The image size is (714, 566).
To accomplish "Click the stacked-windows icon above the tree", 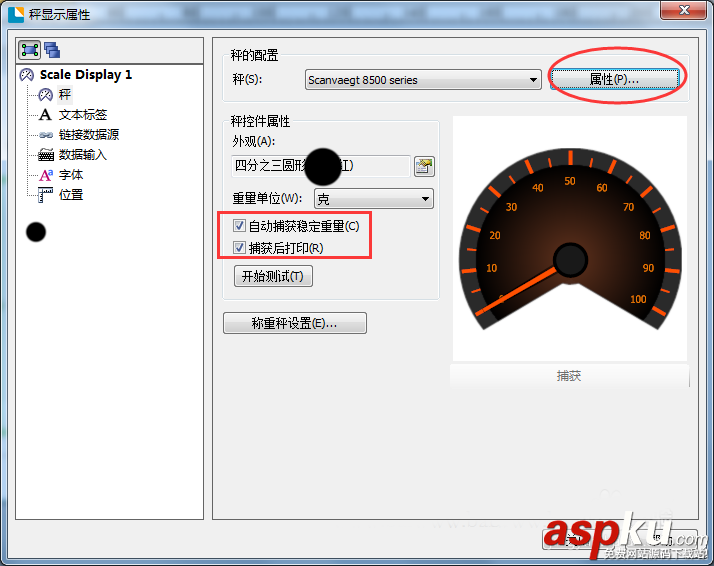I will coord(52,50).
